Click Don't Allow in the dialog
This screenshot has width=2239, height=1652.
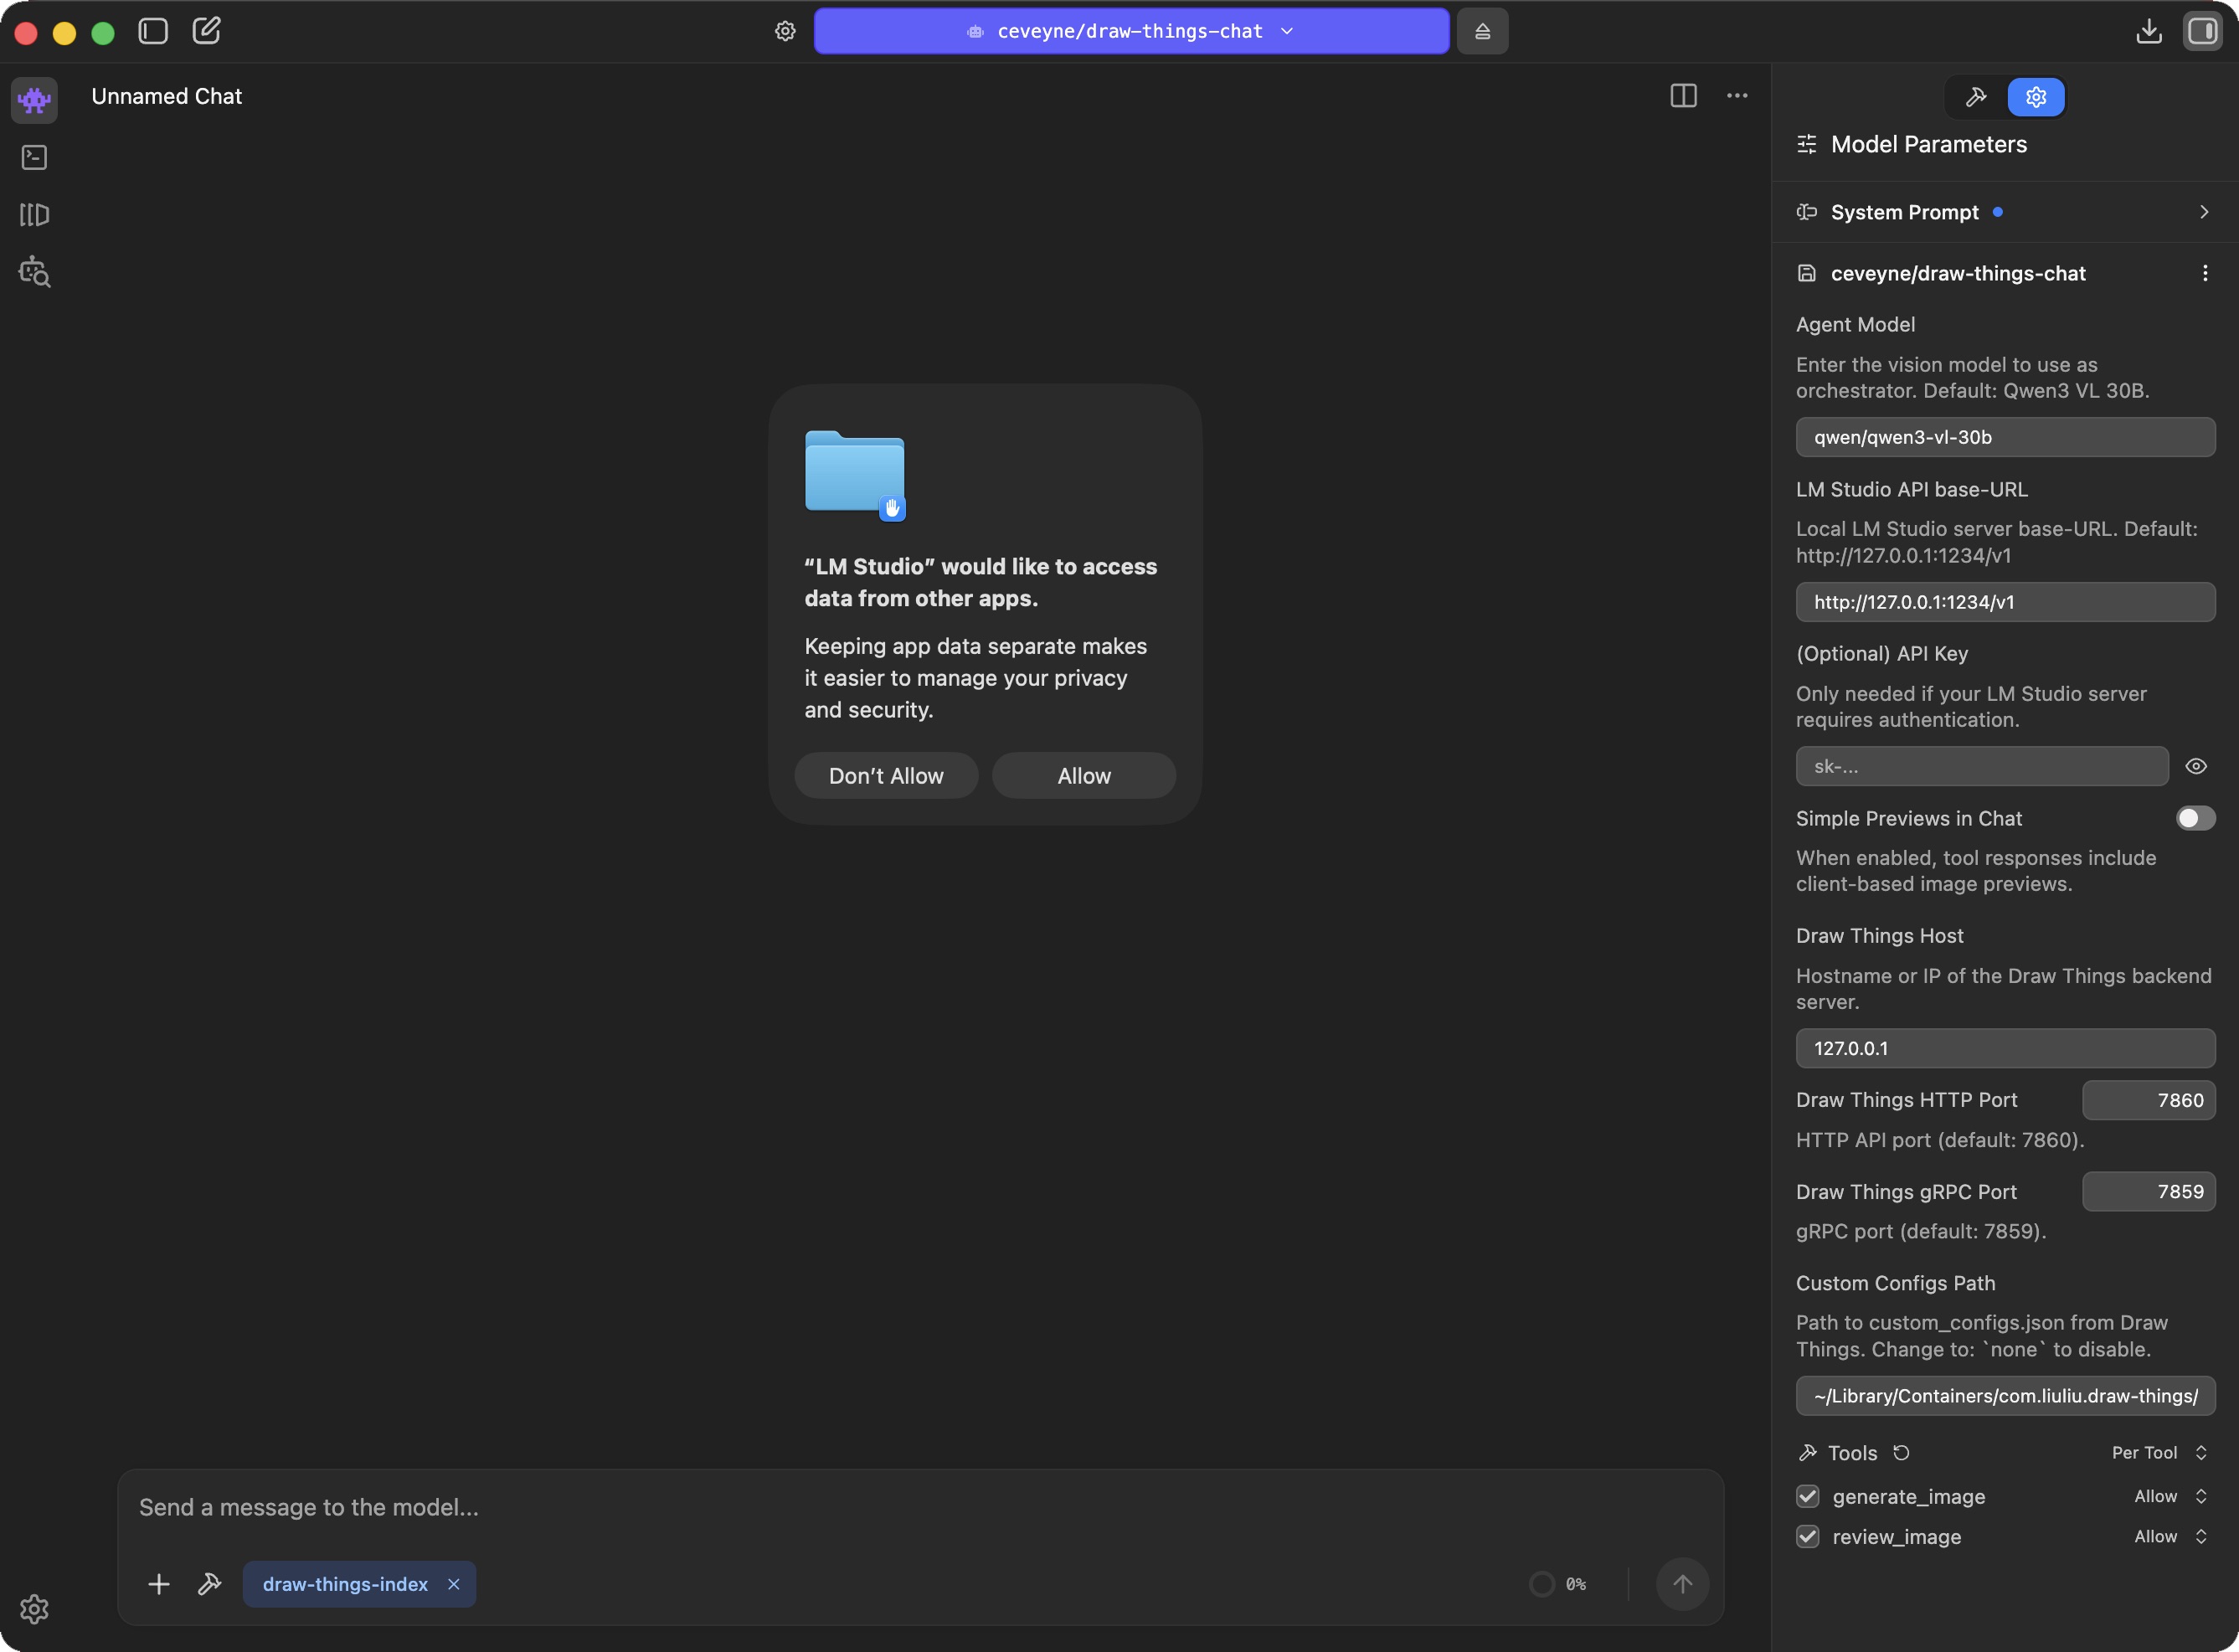click(885, 776)
